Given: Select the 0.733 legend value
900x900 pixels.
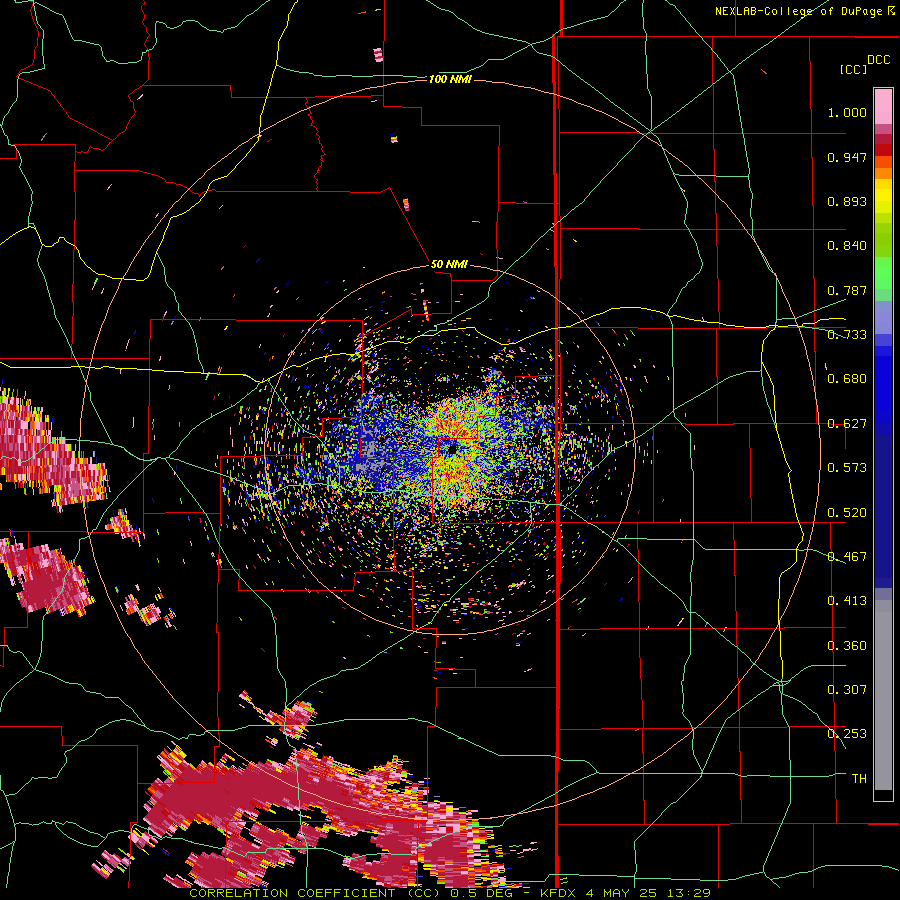Looking at the screenshot, I should pyautogui.click(x=847, y=335).
